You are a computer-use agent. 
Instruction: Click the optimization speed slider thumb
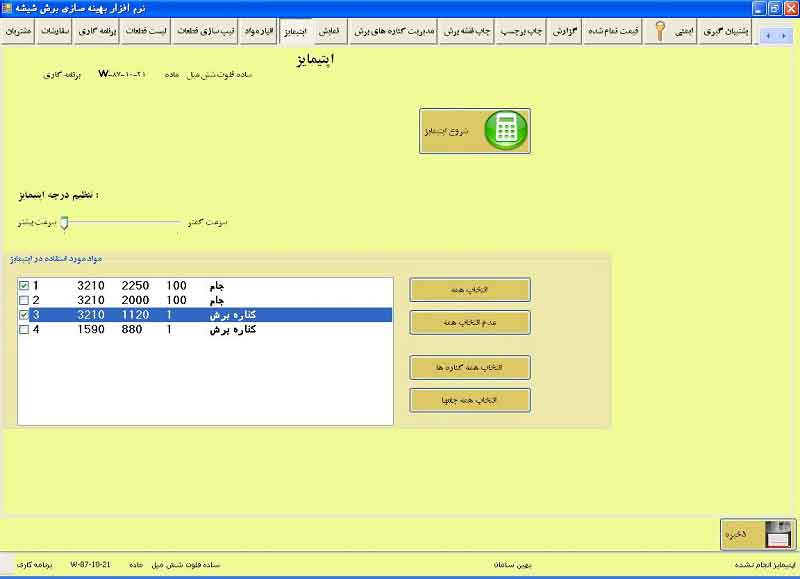(64, 223)
